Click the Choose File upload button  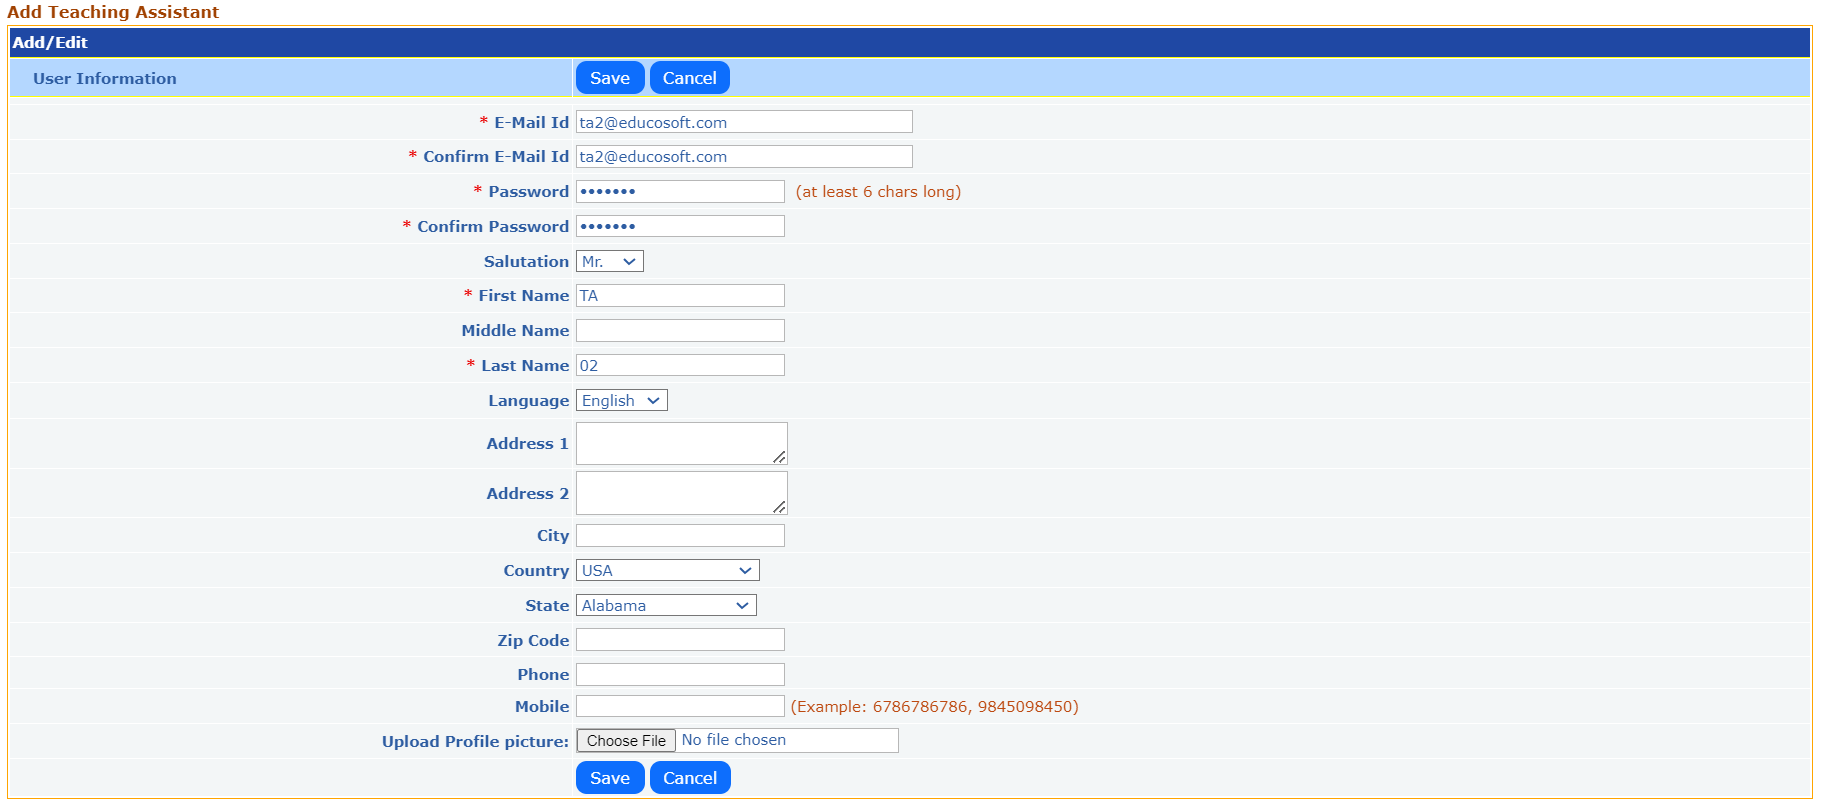tap(626, 740)
